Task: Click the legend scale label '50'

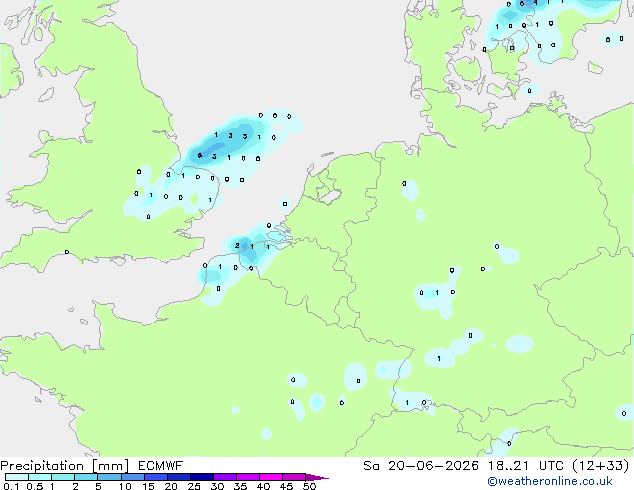Action: point(310,486)
